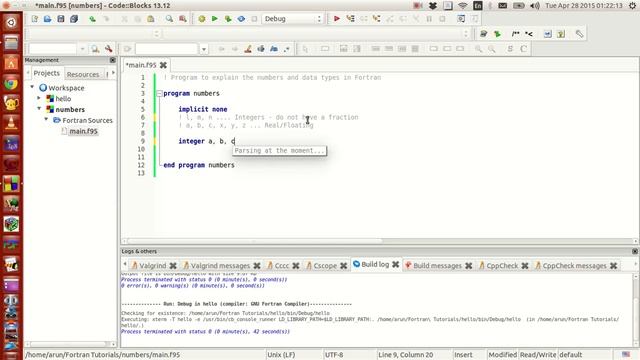This screenshot has width=640, height=360.
Task: Open doxygen configuration wrench icon
Action: coord(580,34)
